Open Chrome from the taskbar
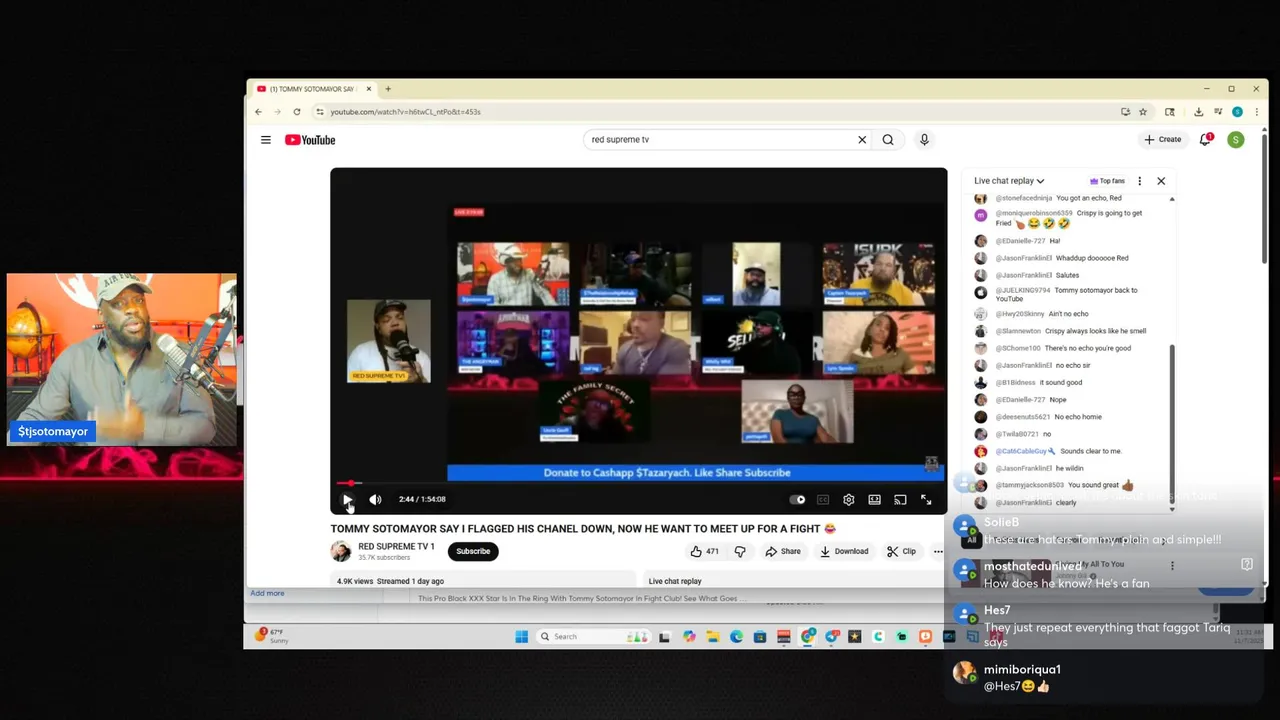The height and width of the screenshot is (720, 1280). [x=808, y=636]
